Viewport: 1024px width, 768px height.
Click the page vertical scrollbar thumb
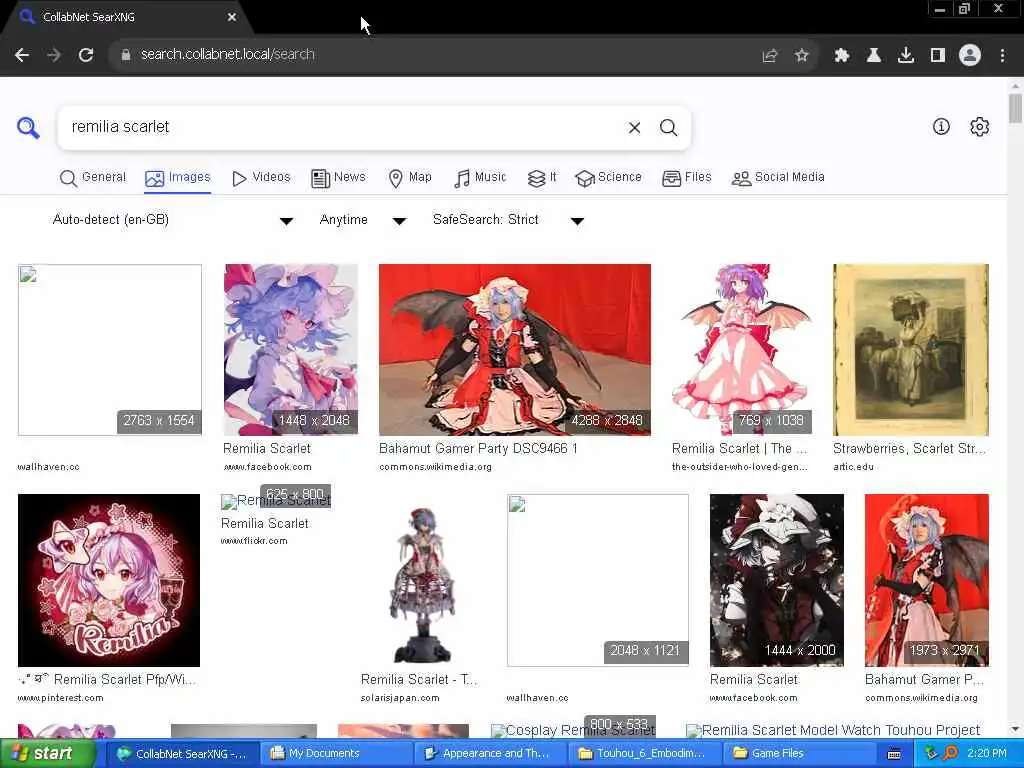(x=1015, y=108)
